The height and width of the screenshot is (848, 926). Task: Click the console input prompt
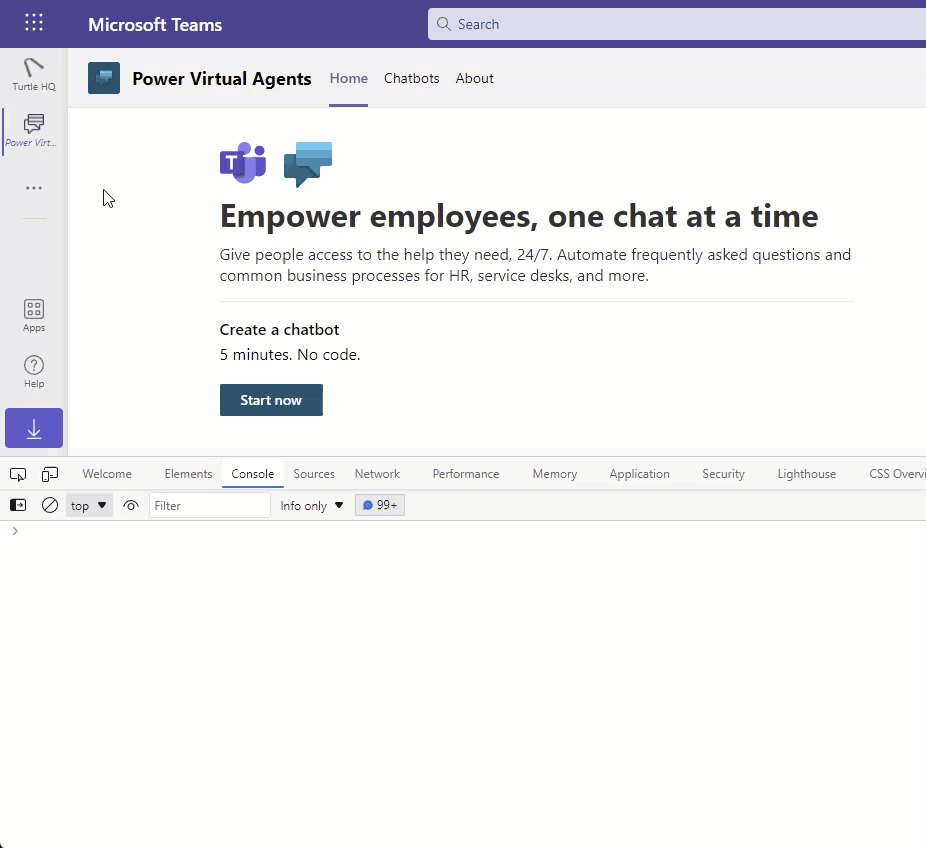pyautogui.click(x=467, y=531)
